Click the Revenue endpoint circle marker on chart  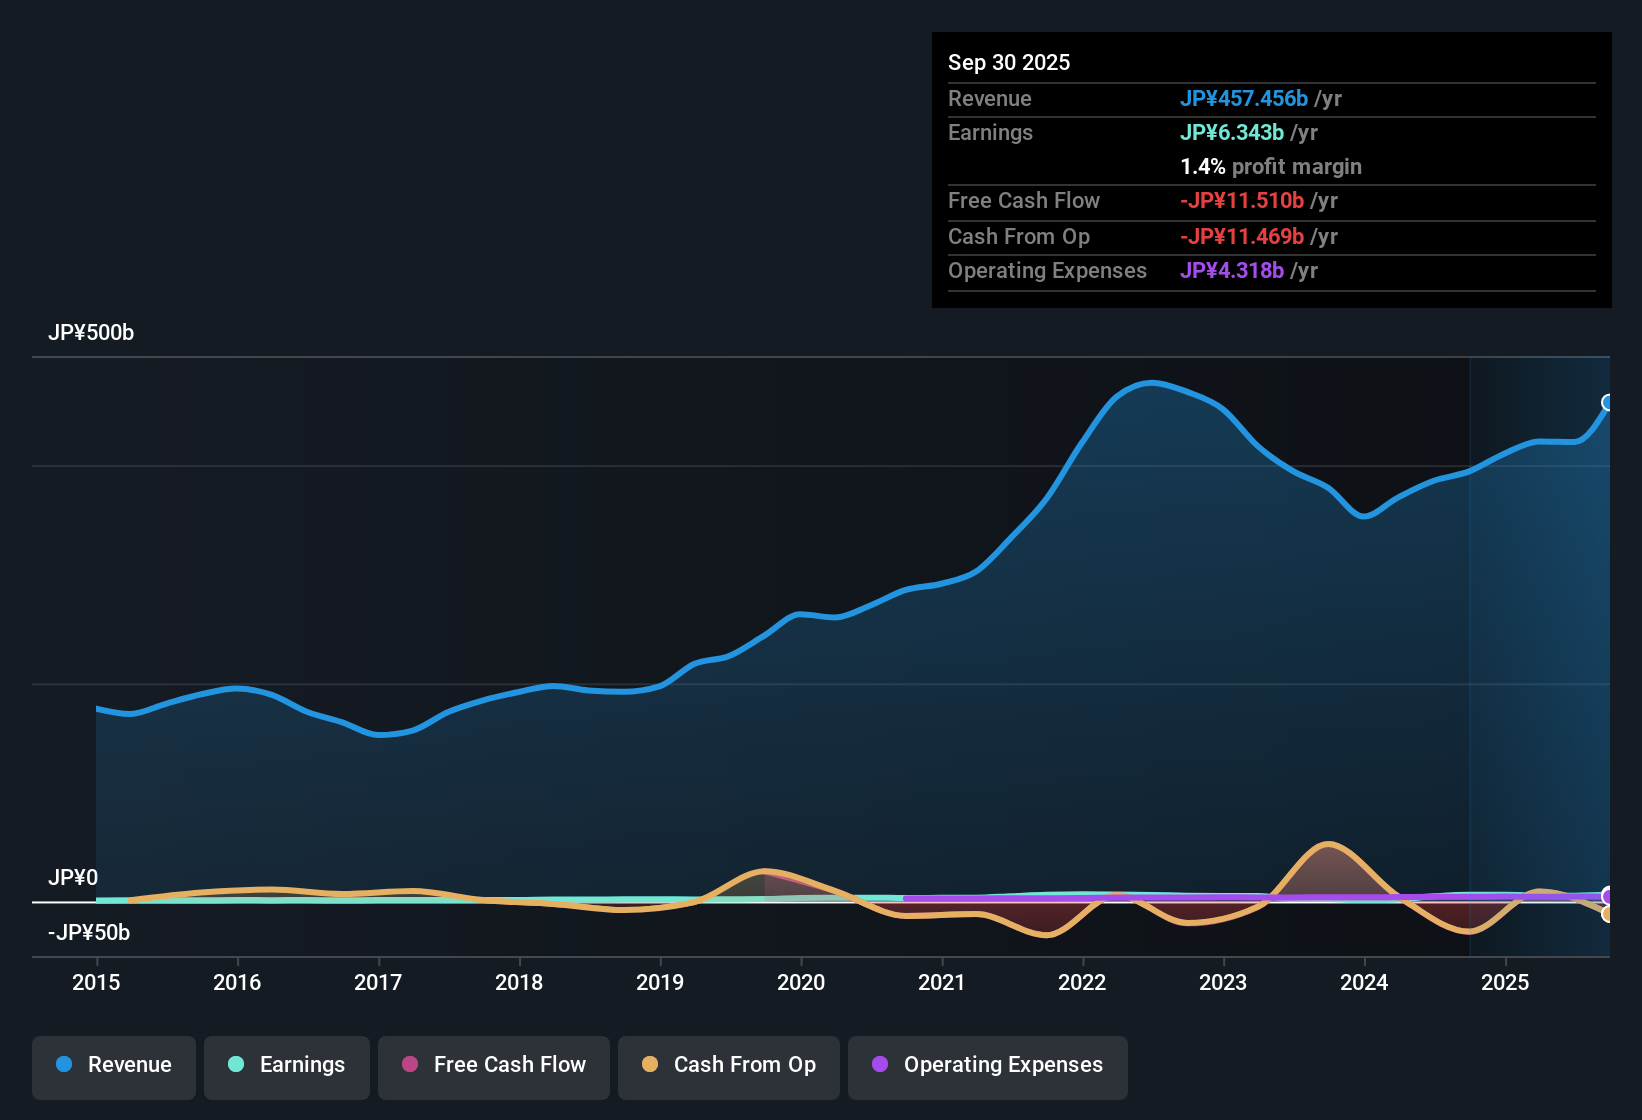tap(1608, 403)
